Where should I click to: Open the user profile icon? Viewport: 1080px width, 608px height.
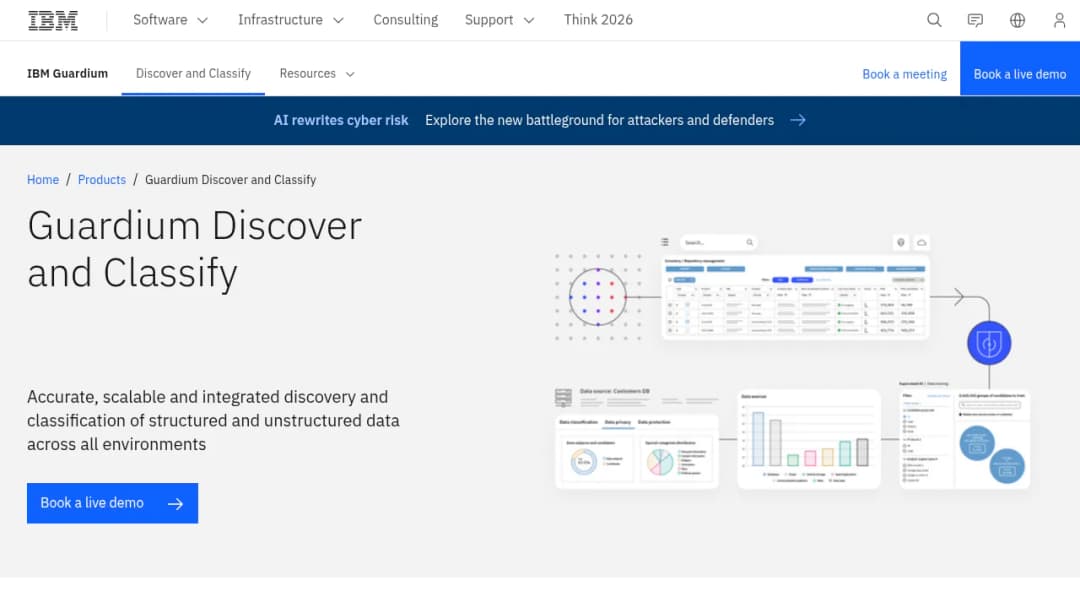[1059, 20]
